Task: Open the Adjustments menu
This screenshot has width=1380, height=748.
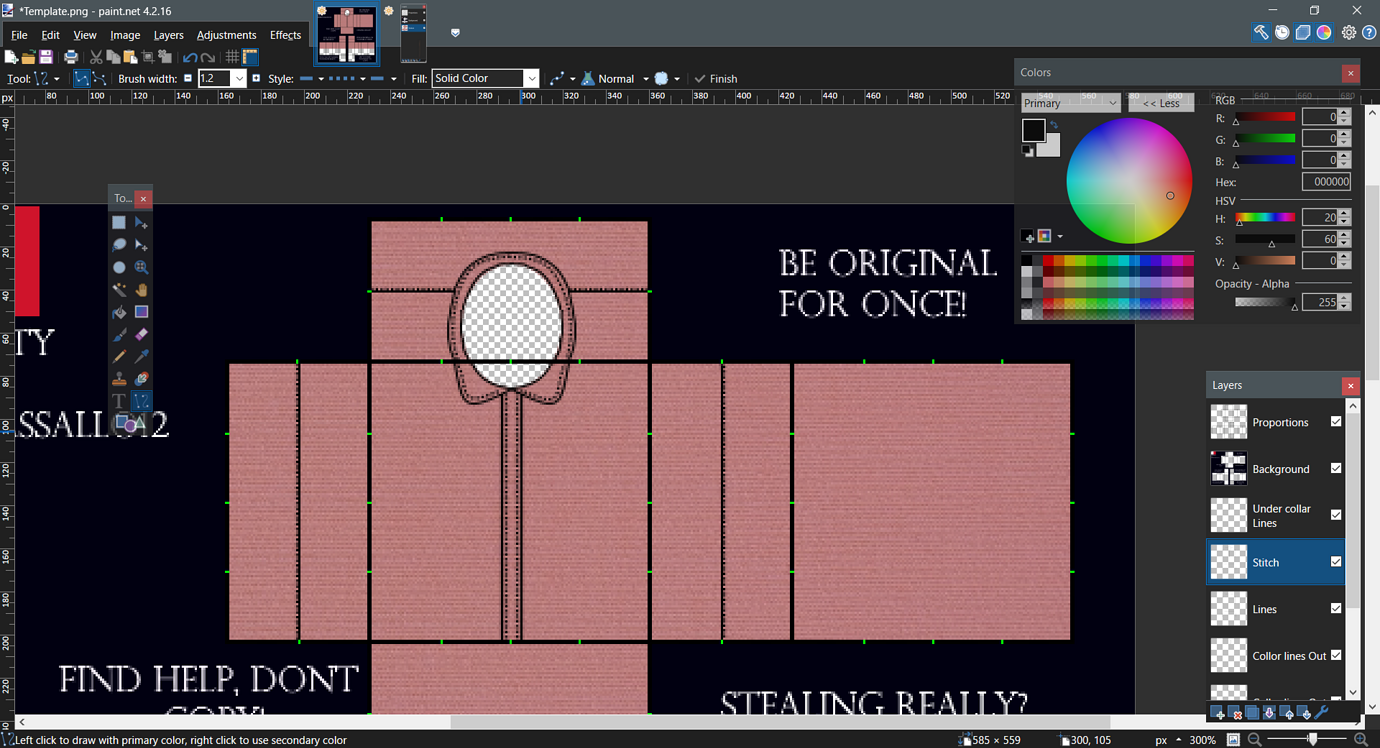Action: pyautogui.click(x=227, y=34)
